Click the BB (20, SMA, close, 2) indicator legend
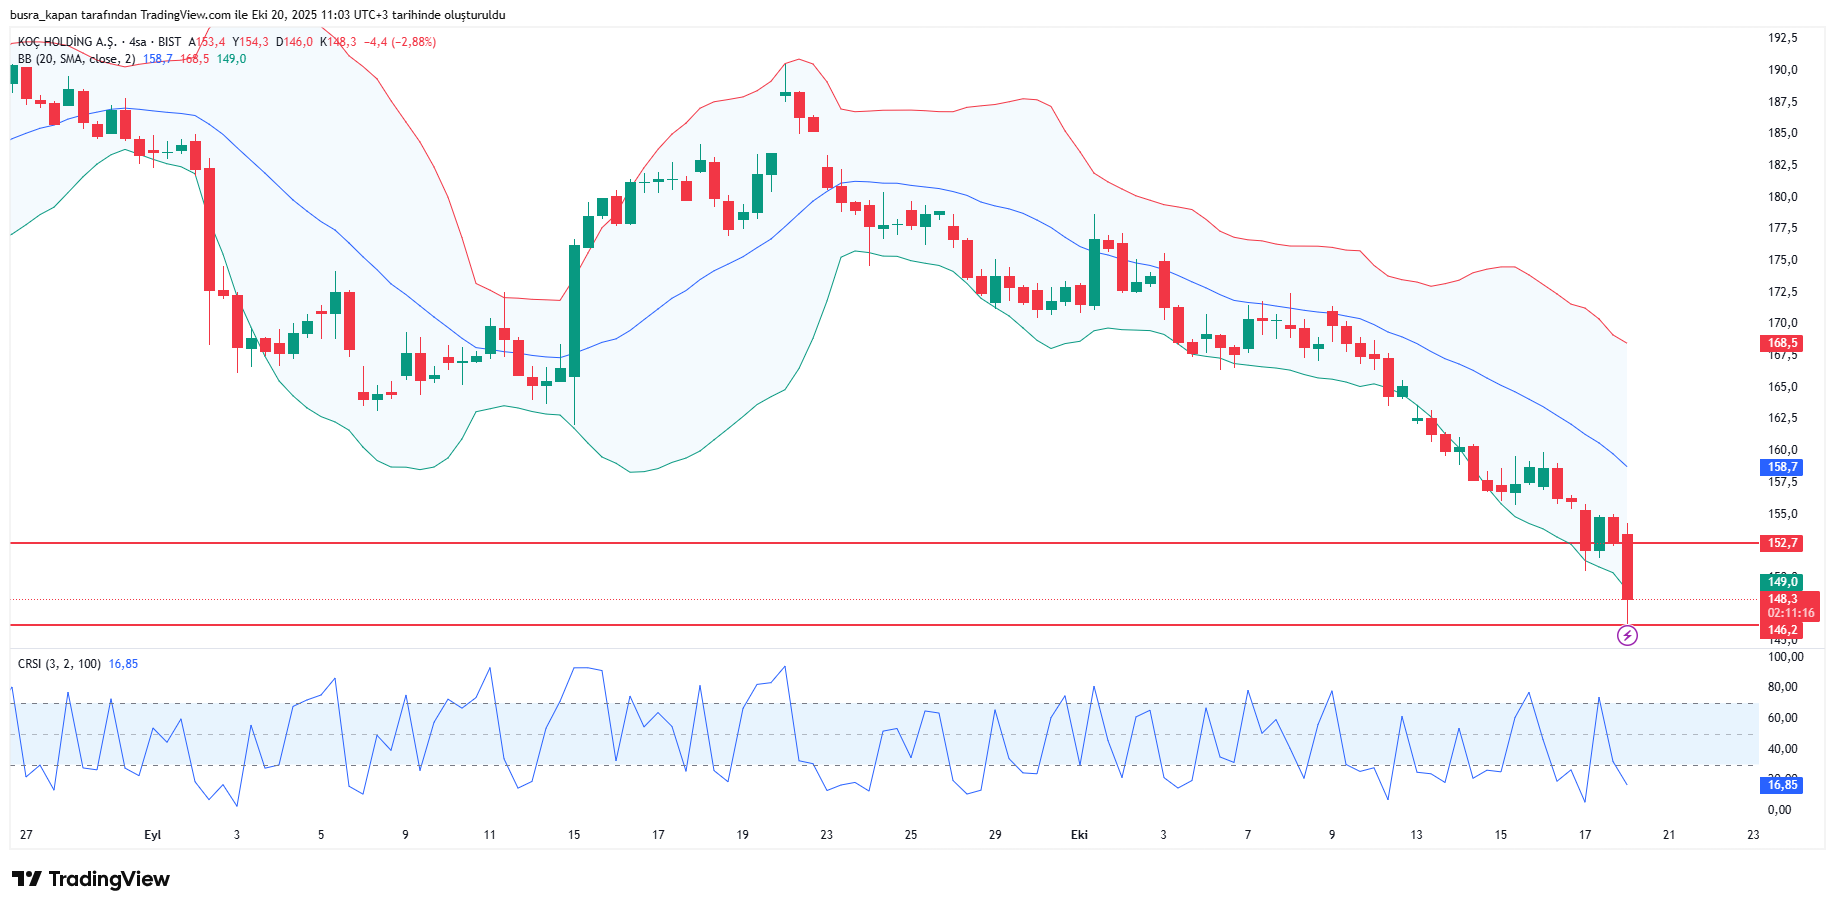This screenshot has height=909, width=1835. (x=76, y=59)
